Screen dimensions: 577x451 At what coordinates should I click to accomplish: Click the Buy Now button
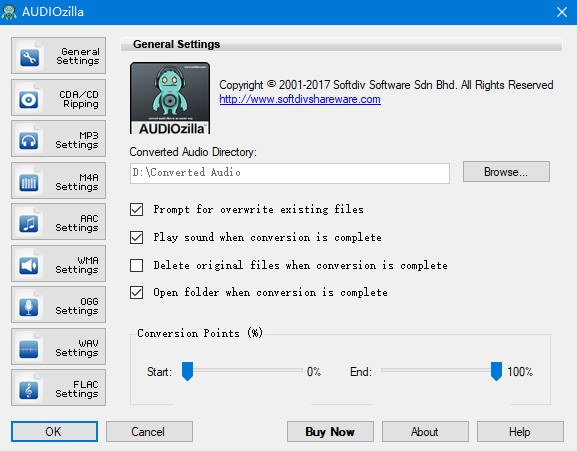(330, 432)
